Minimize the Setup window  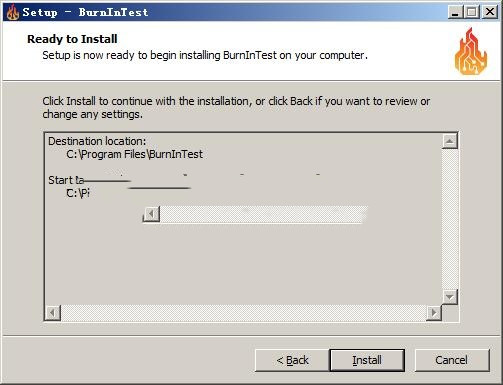pyautogui.click(x=455, y=12)
